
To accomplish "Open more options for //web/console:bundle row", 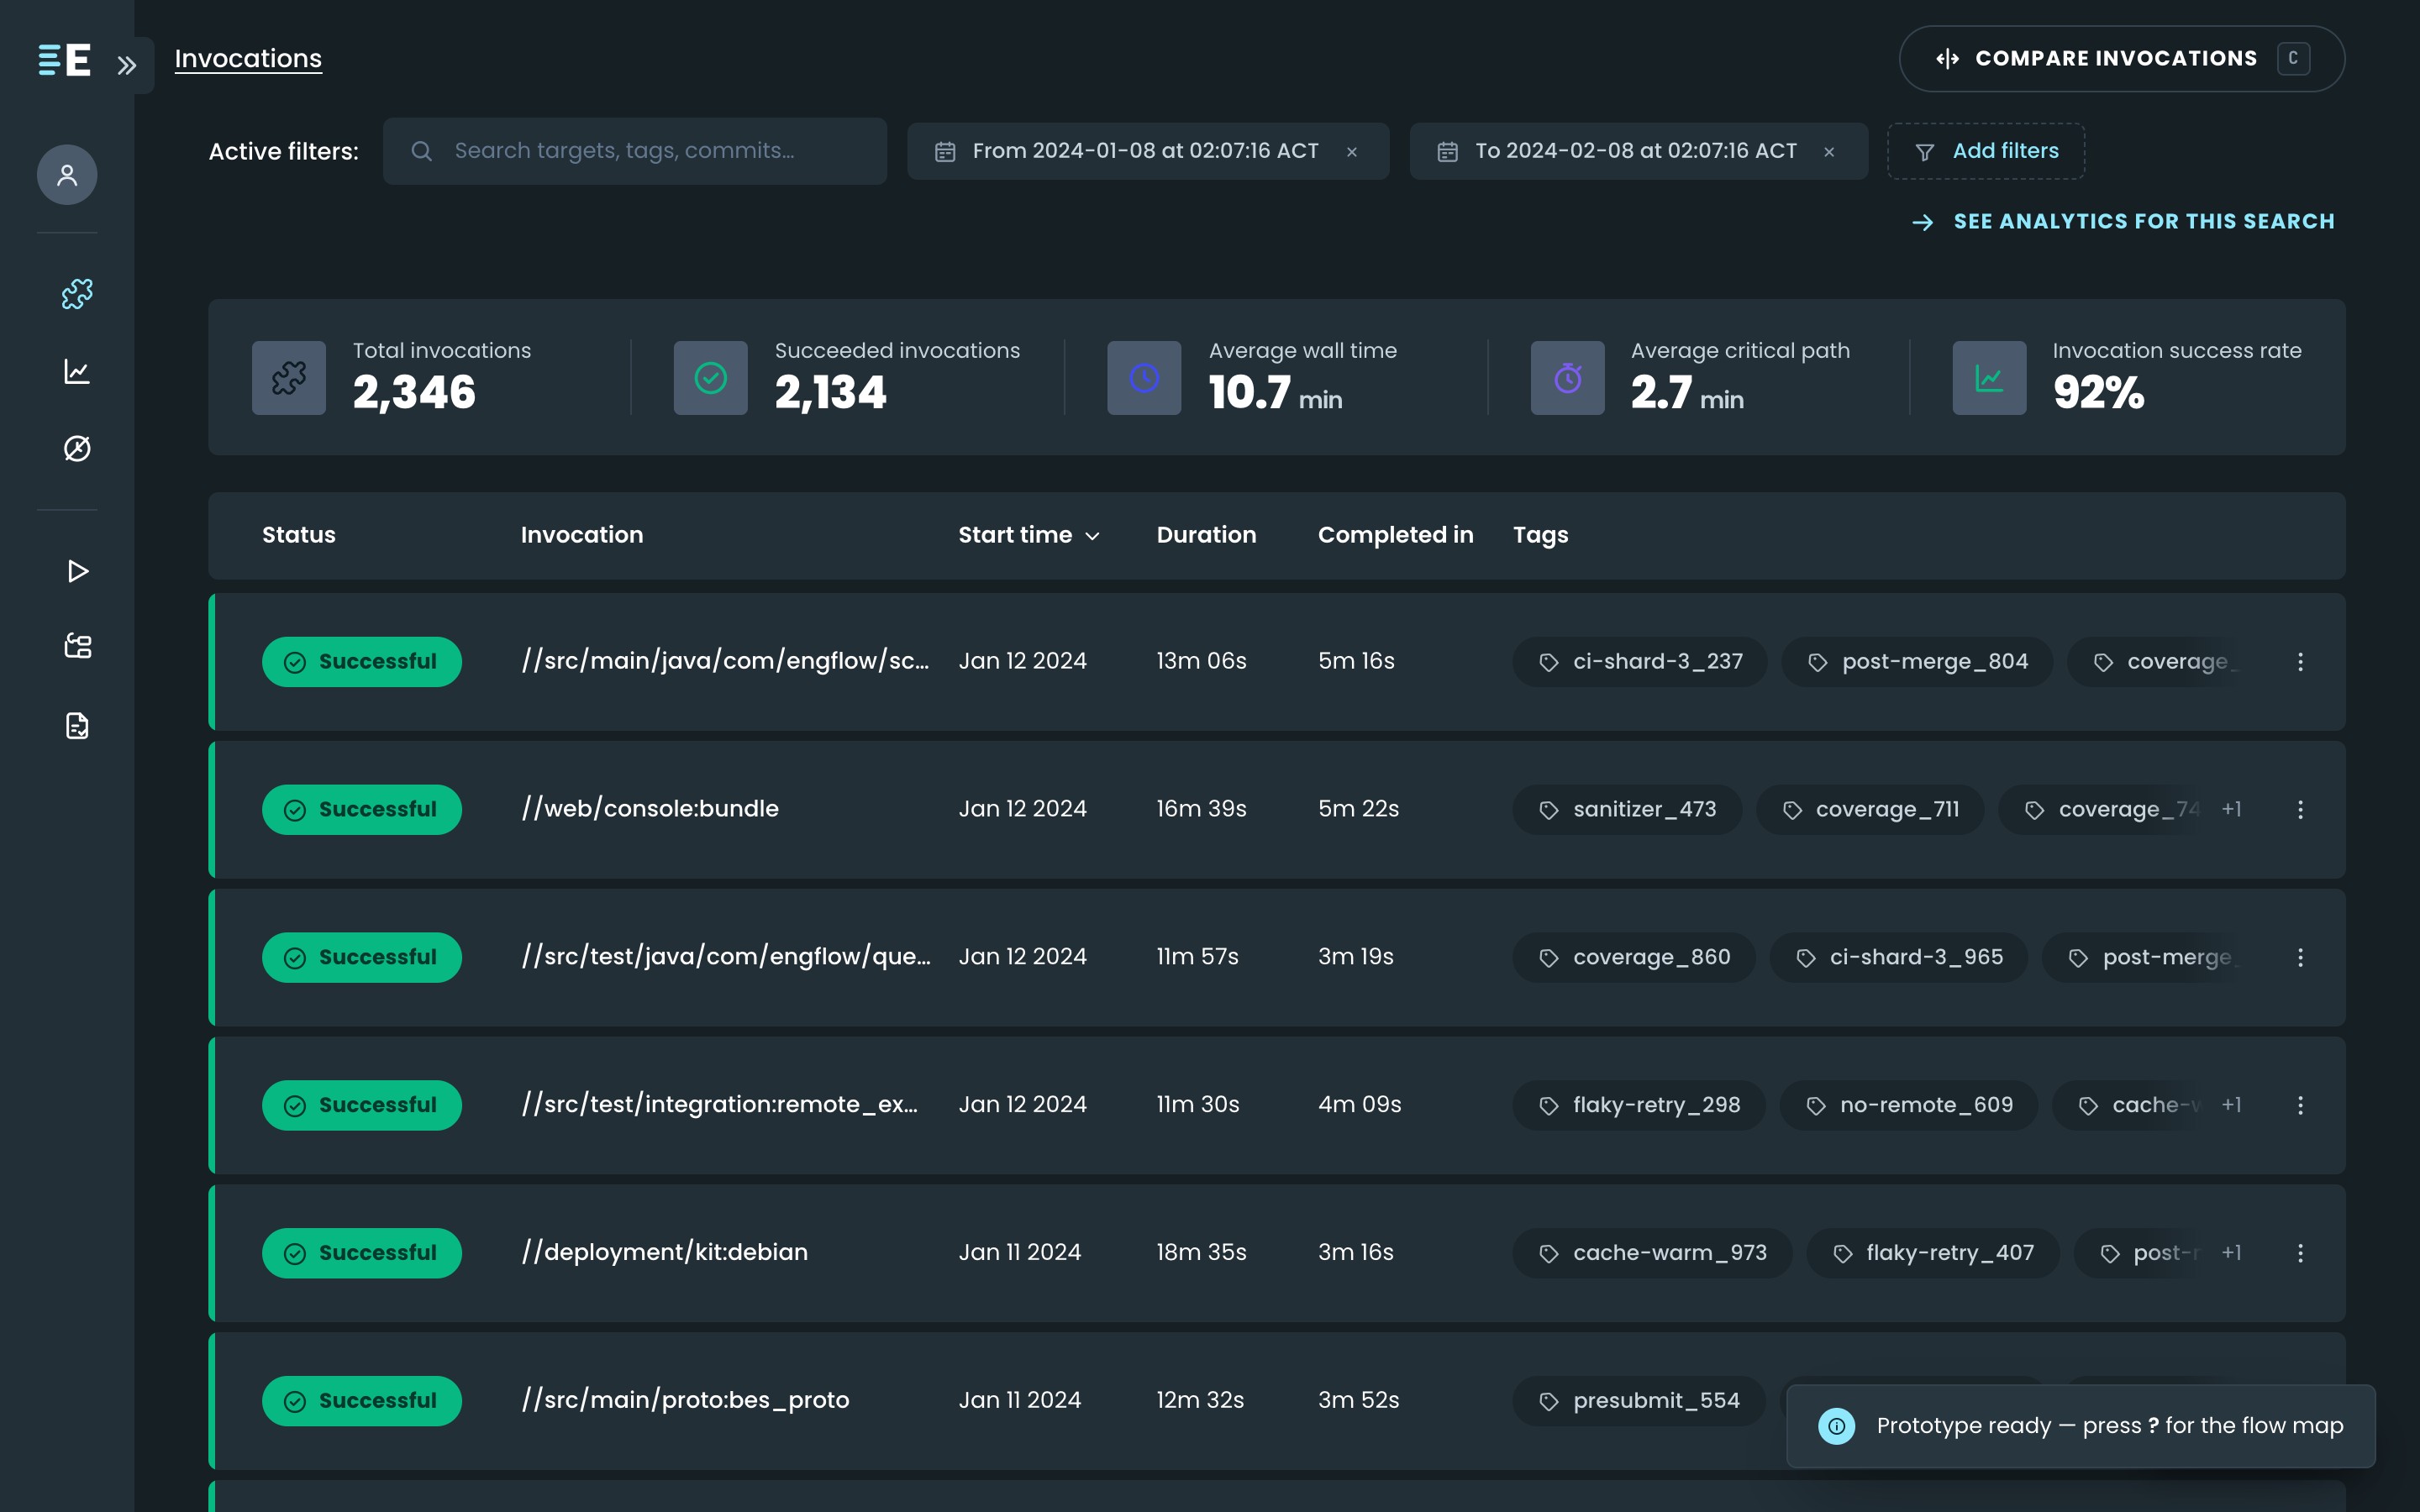I will pos(2300,810).
